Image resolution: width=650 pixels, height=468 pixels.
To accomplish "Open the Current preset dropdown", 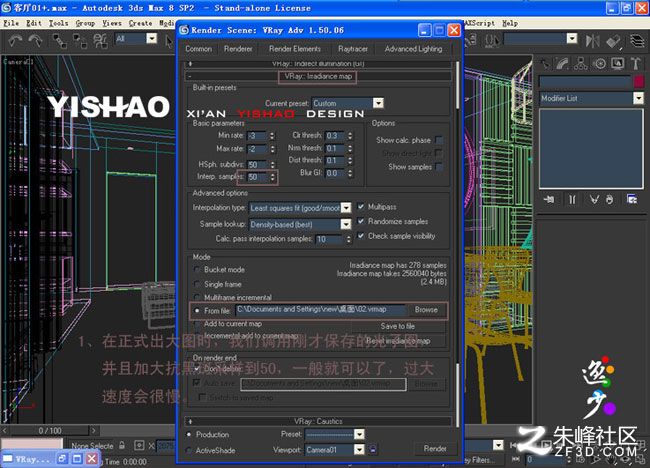I will point(378,103).
